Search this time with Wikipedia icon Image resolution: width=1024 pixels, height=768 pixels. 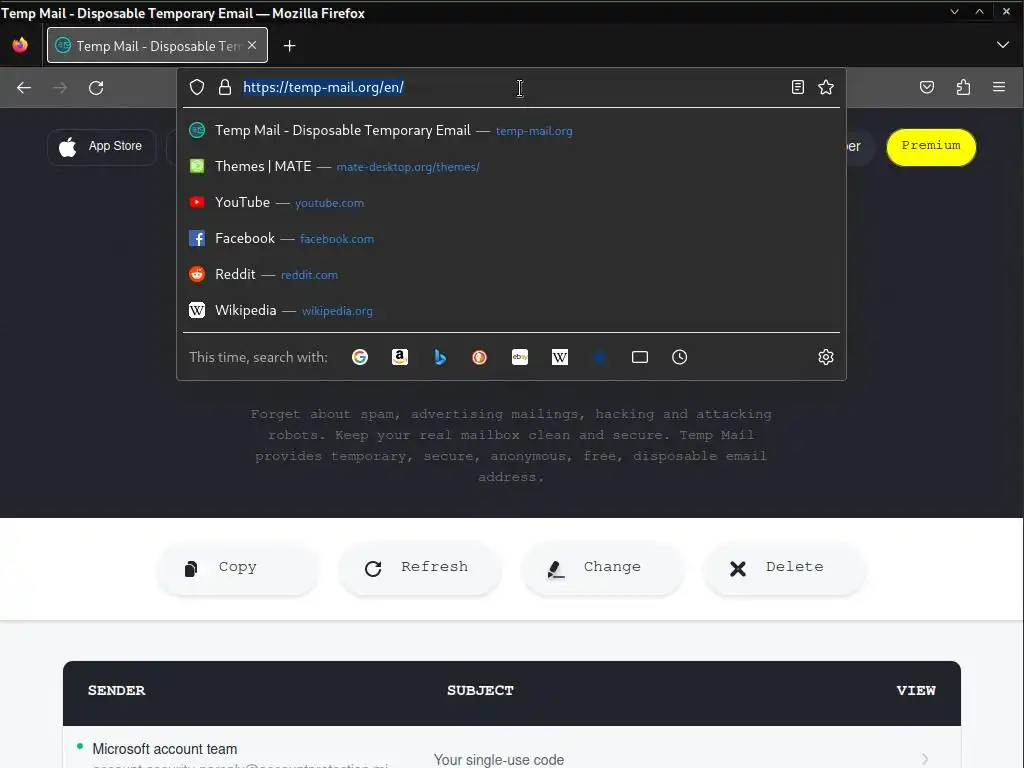pos(560,357)
